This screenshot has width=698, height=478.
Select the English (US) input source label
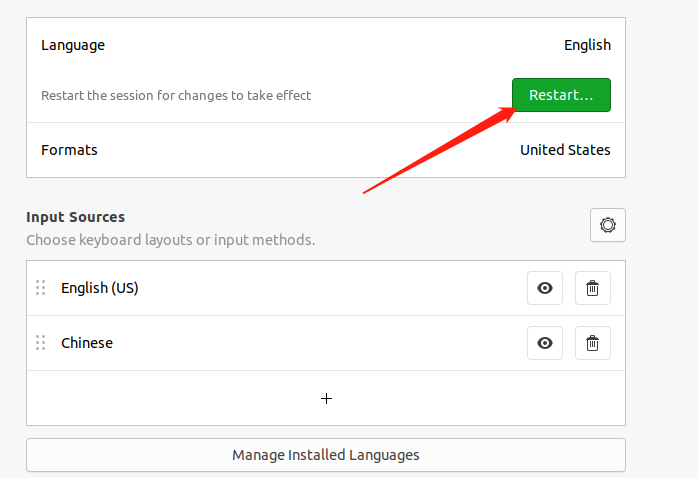[x=99, y=288]
